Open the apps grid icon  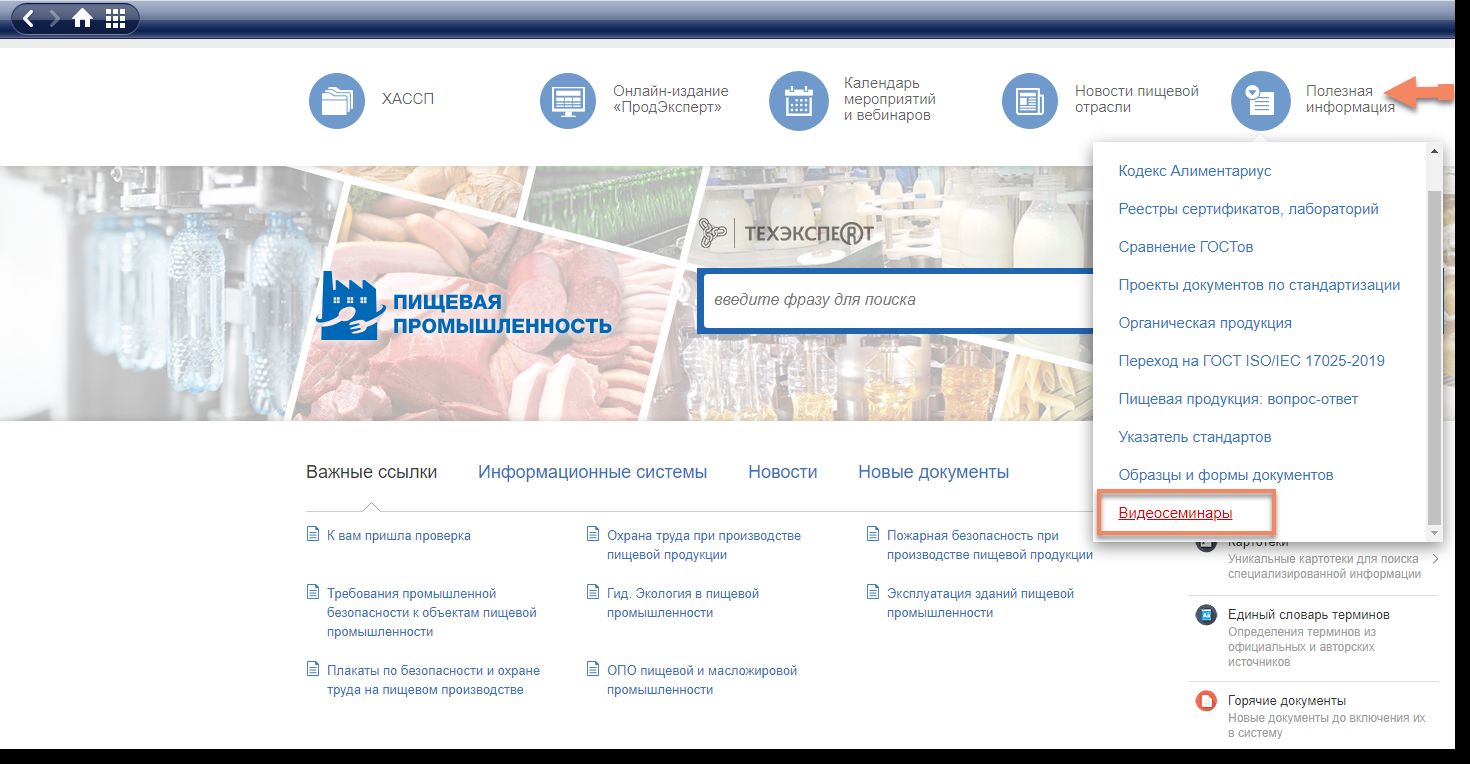(x=115, y=18)
